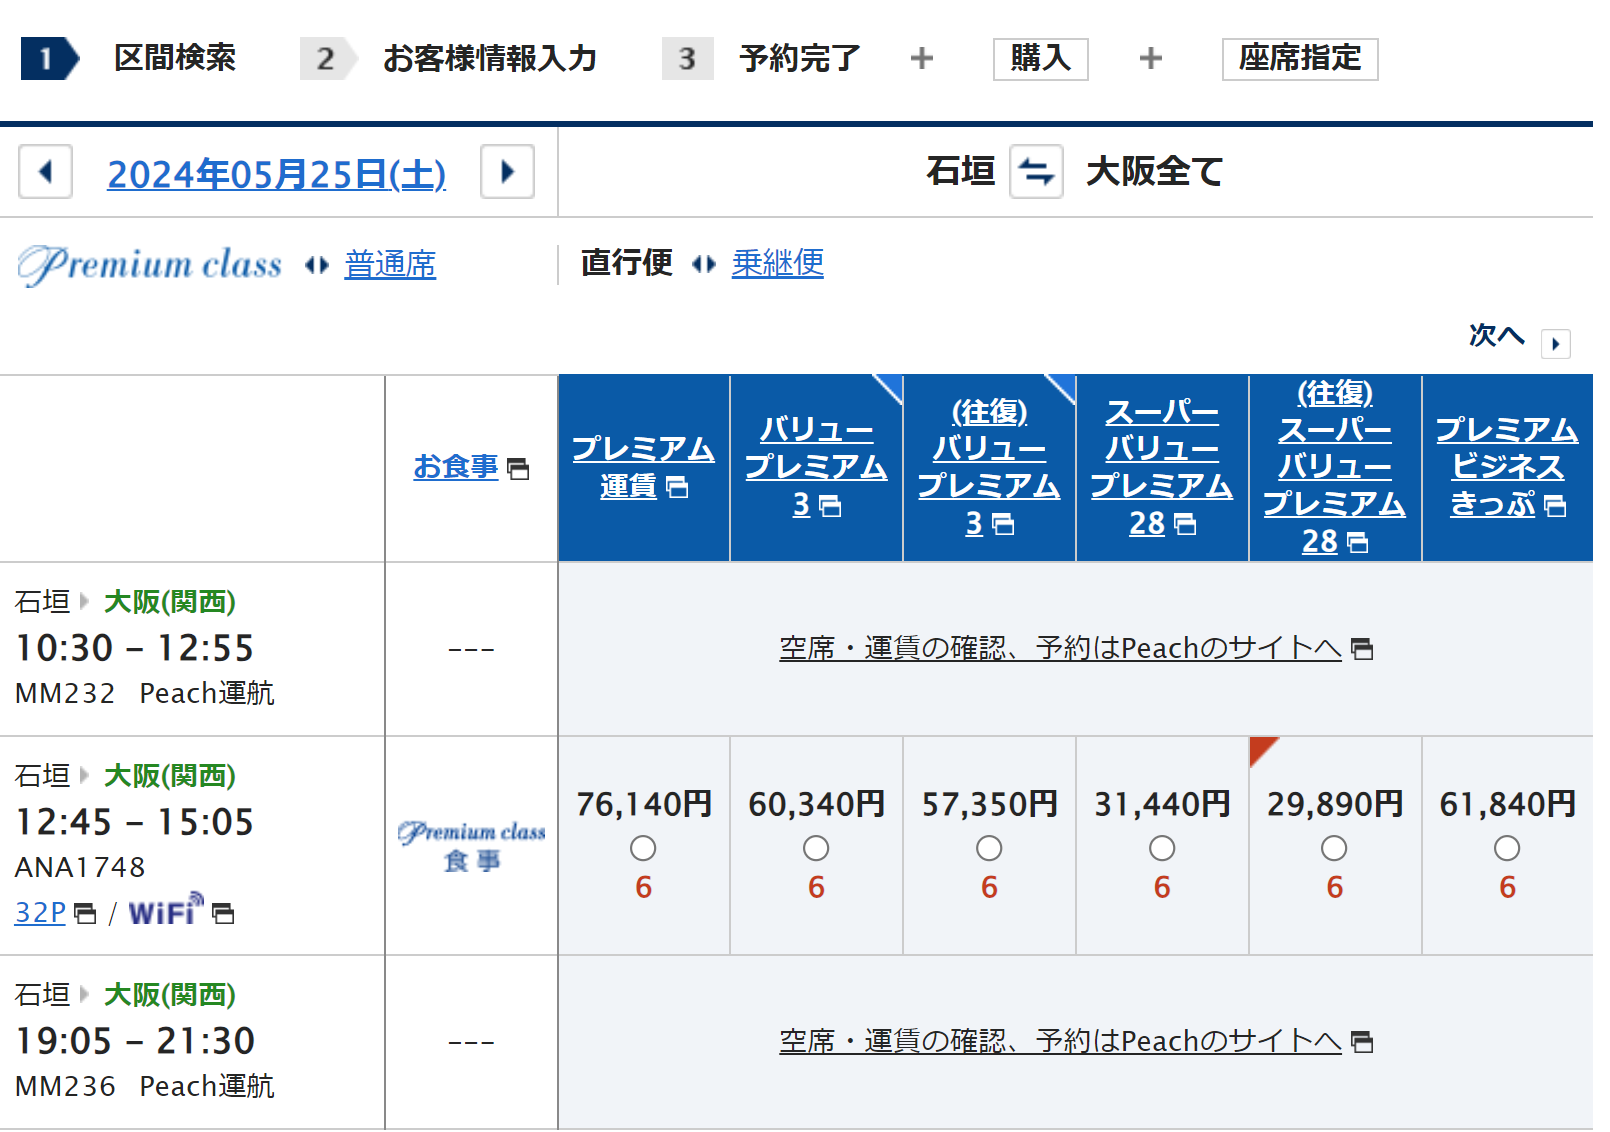Open the 2024年05月25日(土) date picker
Image resolution: width=1610 pixels, height=1132 pixels.
pyautogui.click(x=276, y=174)
